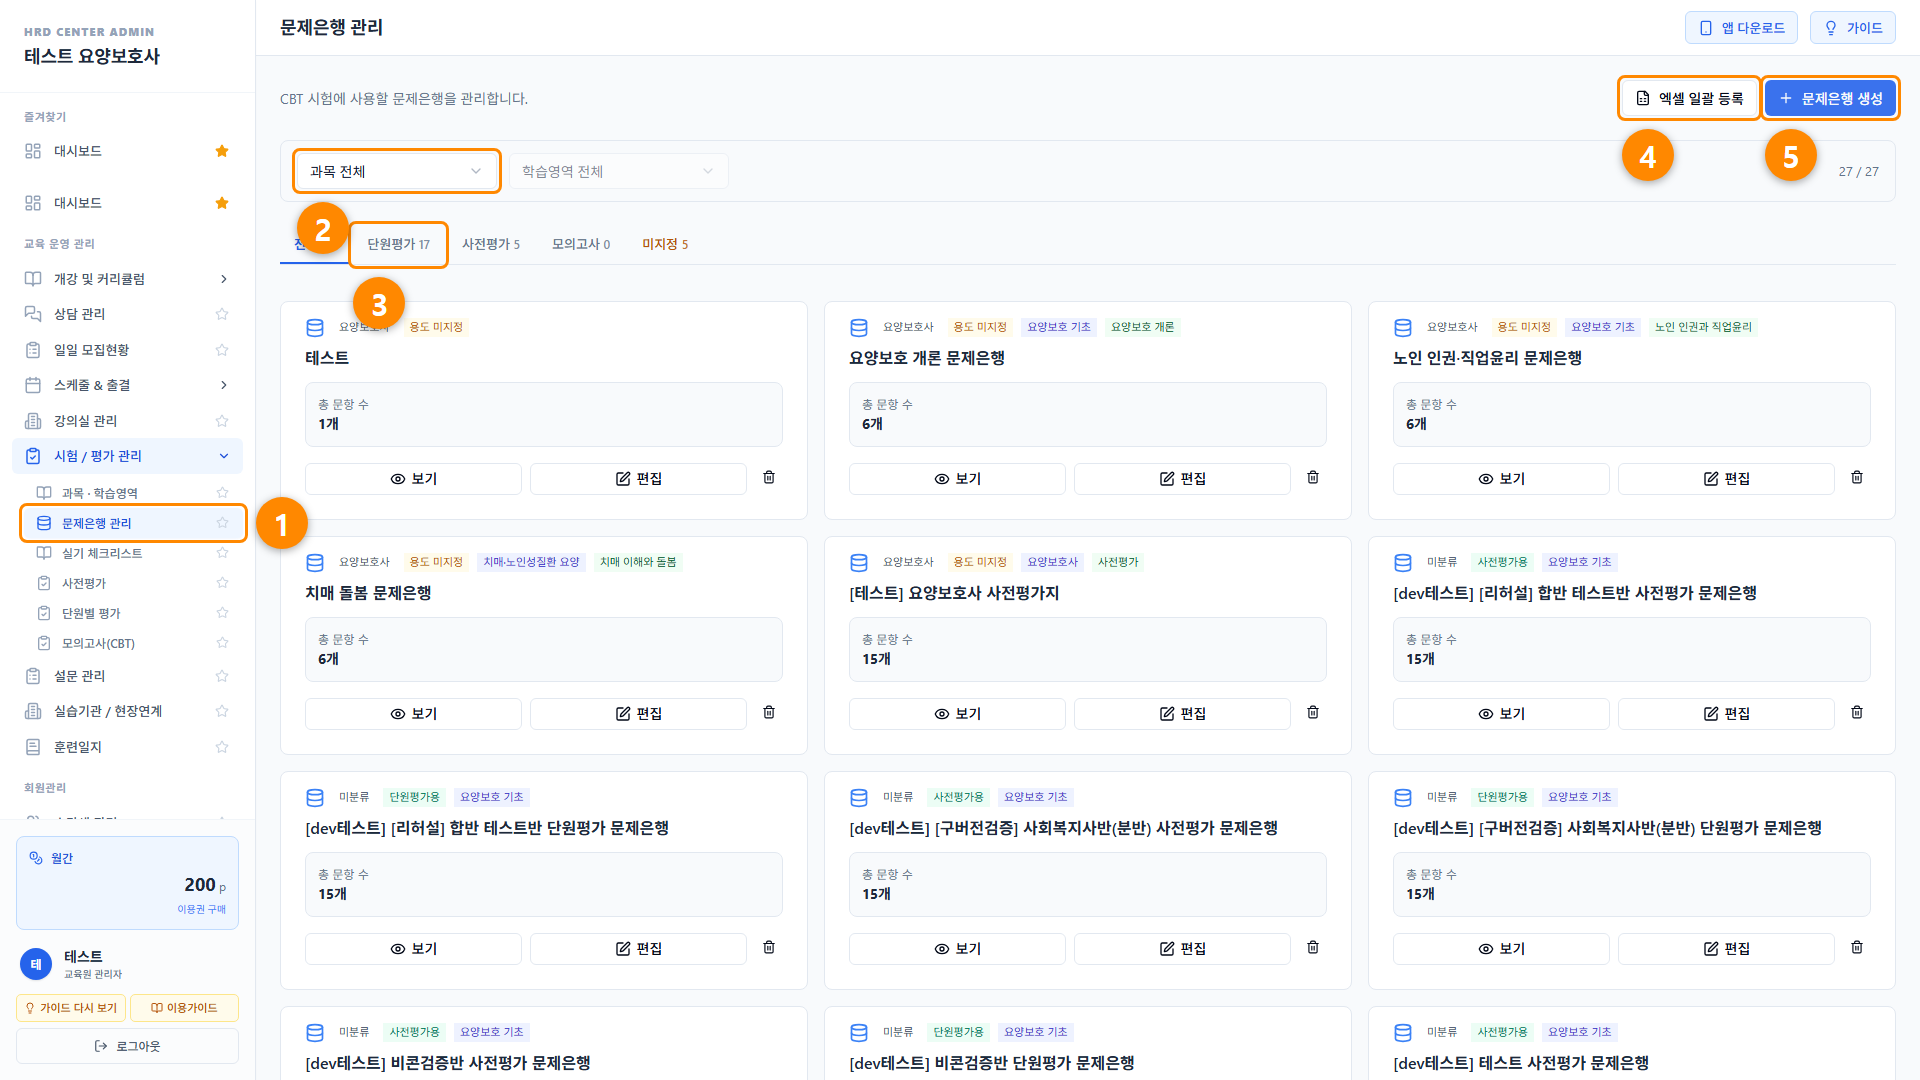1920x1080 pixels.
Task: Open the 과목 전체 dropdown
Action: tap(396, 171)
